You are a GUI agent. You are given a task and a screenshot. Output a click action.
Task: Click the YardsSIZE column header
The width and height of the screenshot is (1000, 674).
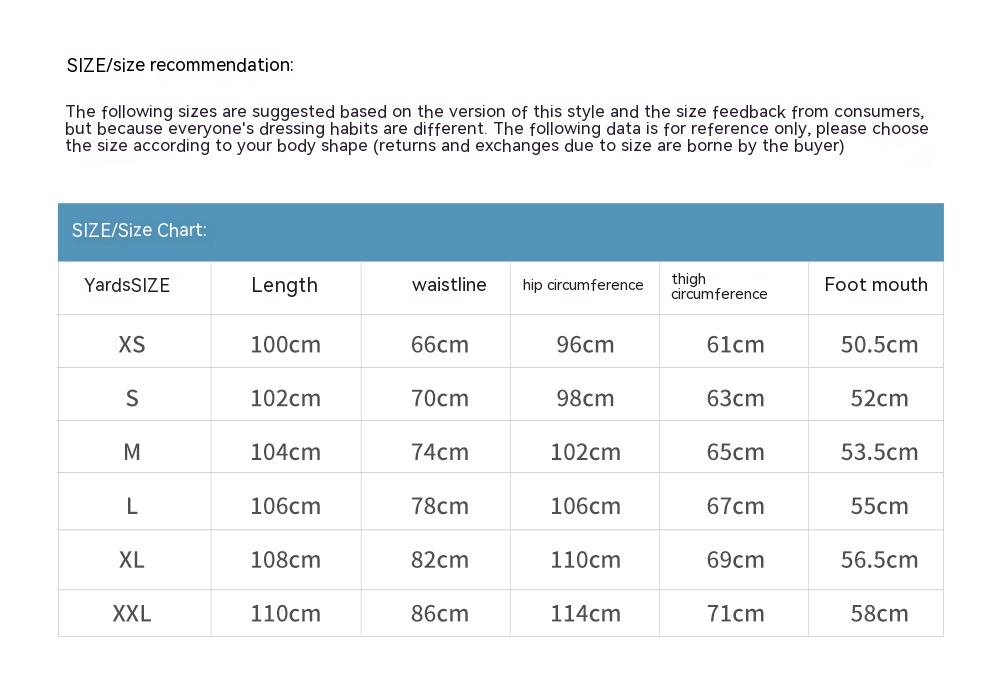(x=127, y=285)
